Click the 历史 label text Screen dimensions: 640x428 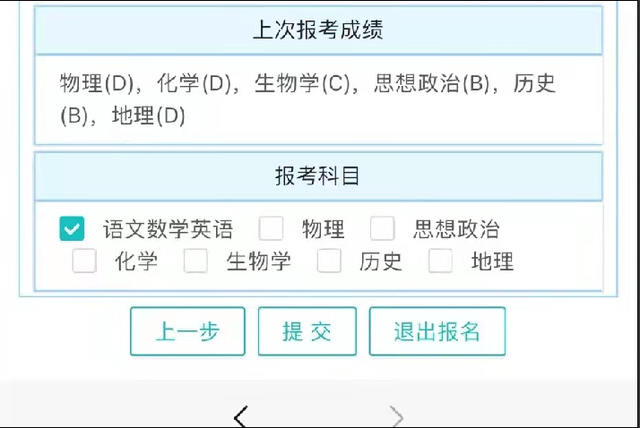pos(381,262)
